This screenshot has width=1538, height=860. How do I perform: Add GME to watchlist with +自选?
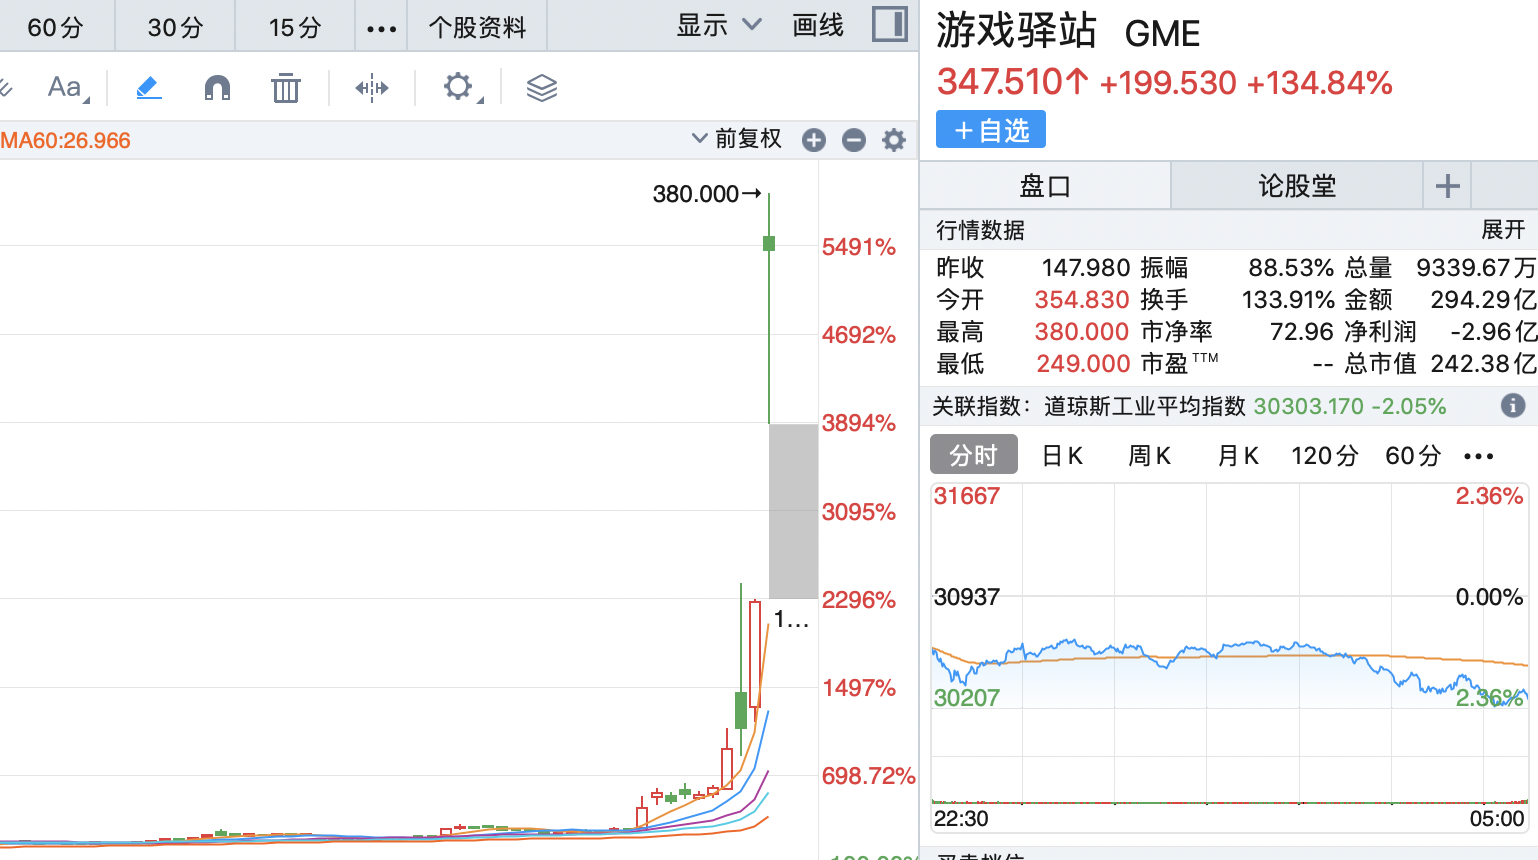point(991,130)
